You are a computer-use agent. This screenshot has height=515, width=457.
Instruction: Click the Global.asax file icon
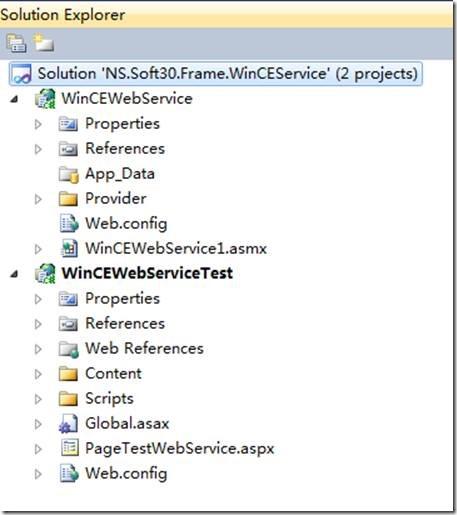coord(69,424)
